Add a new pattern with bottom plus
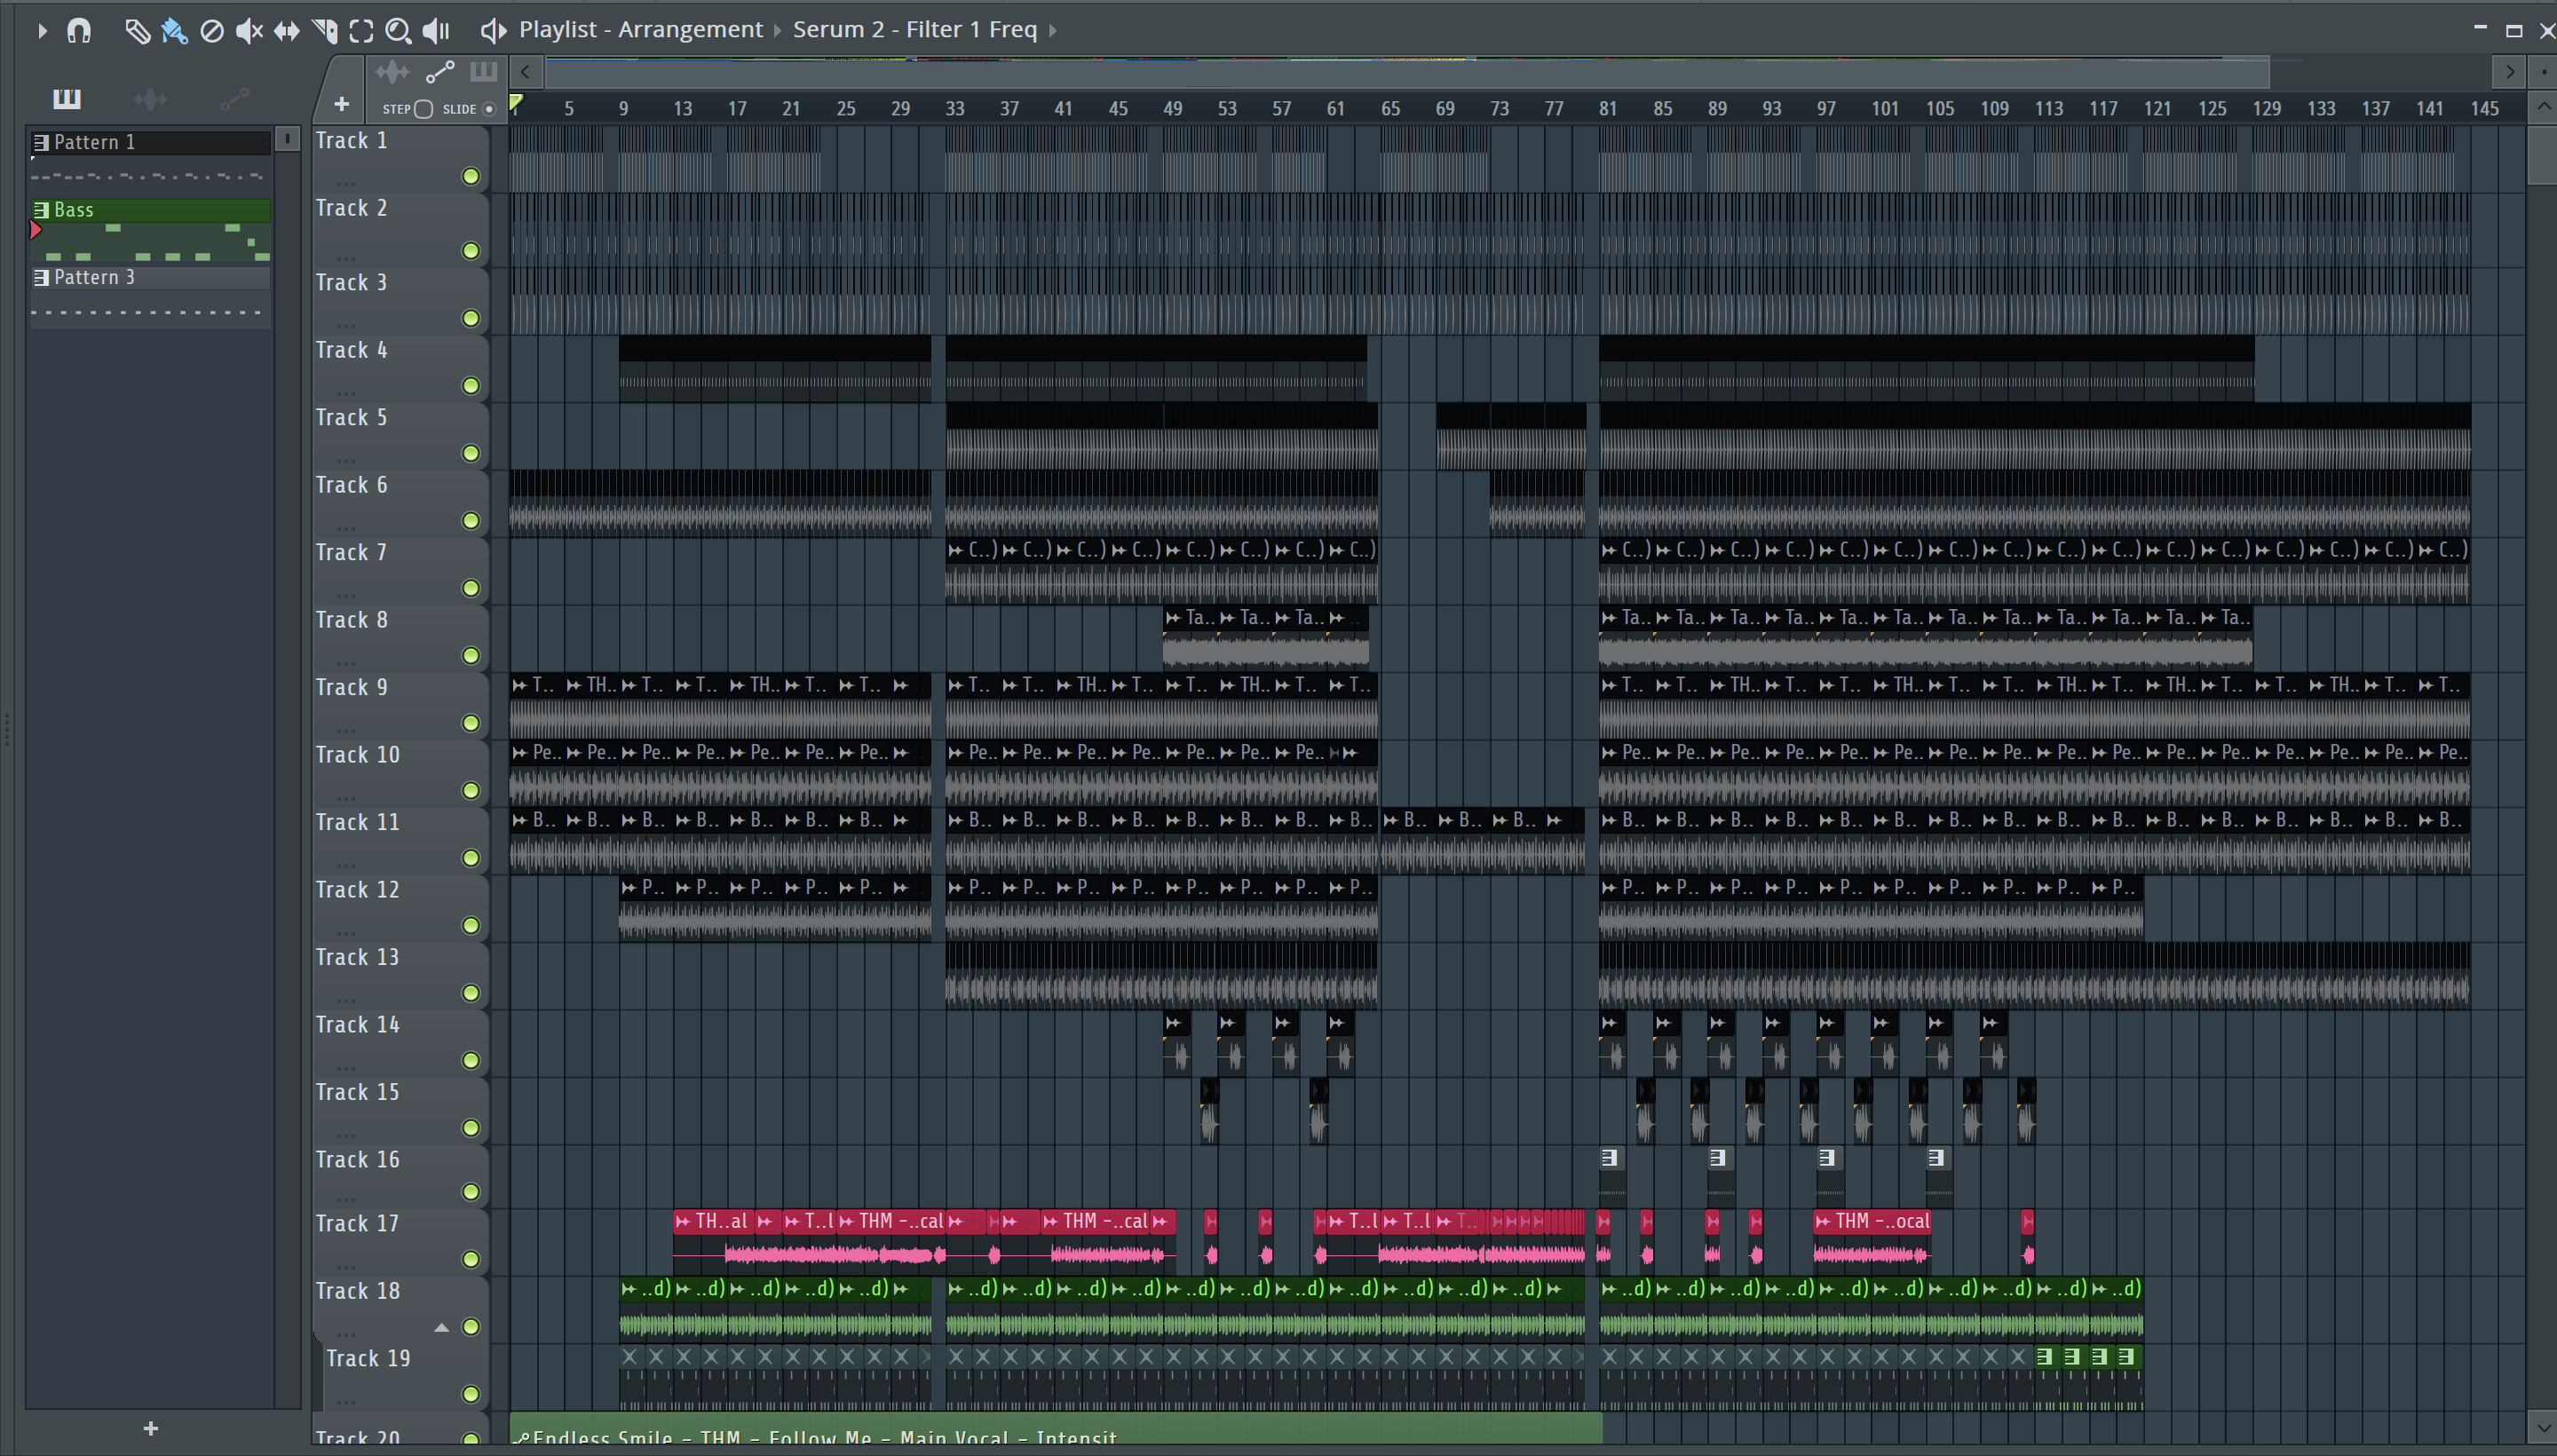The height and width of the screenshot is (1456, 2557). point(150,1428)
